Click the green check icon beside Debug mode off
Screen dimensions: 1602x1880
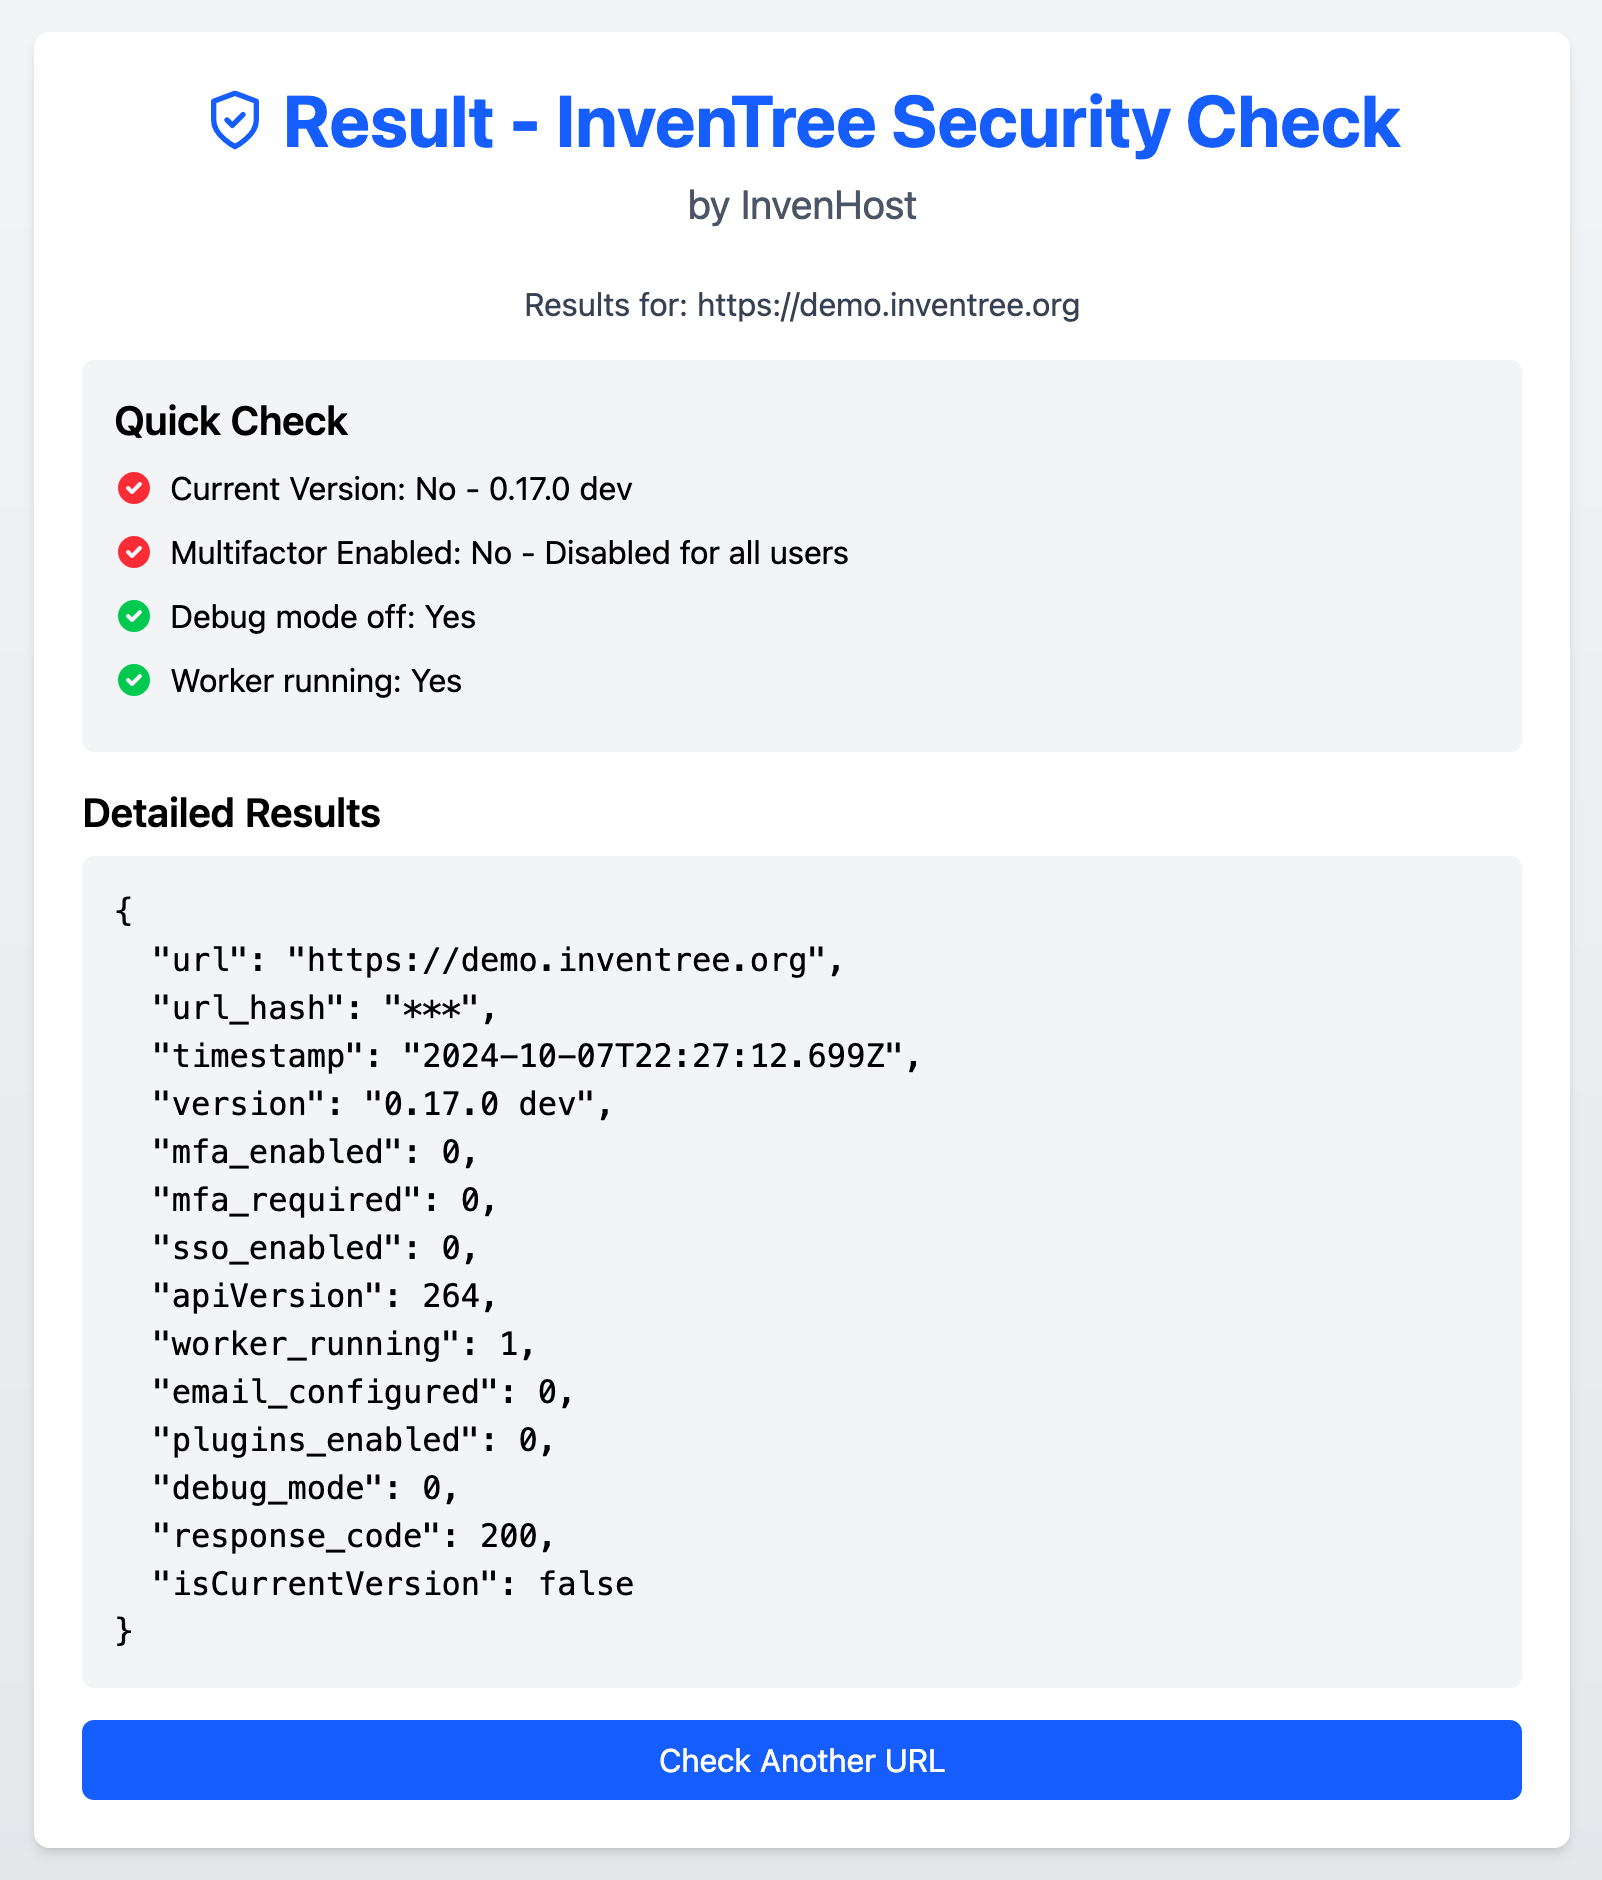tap(133, 617)
